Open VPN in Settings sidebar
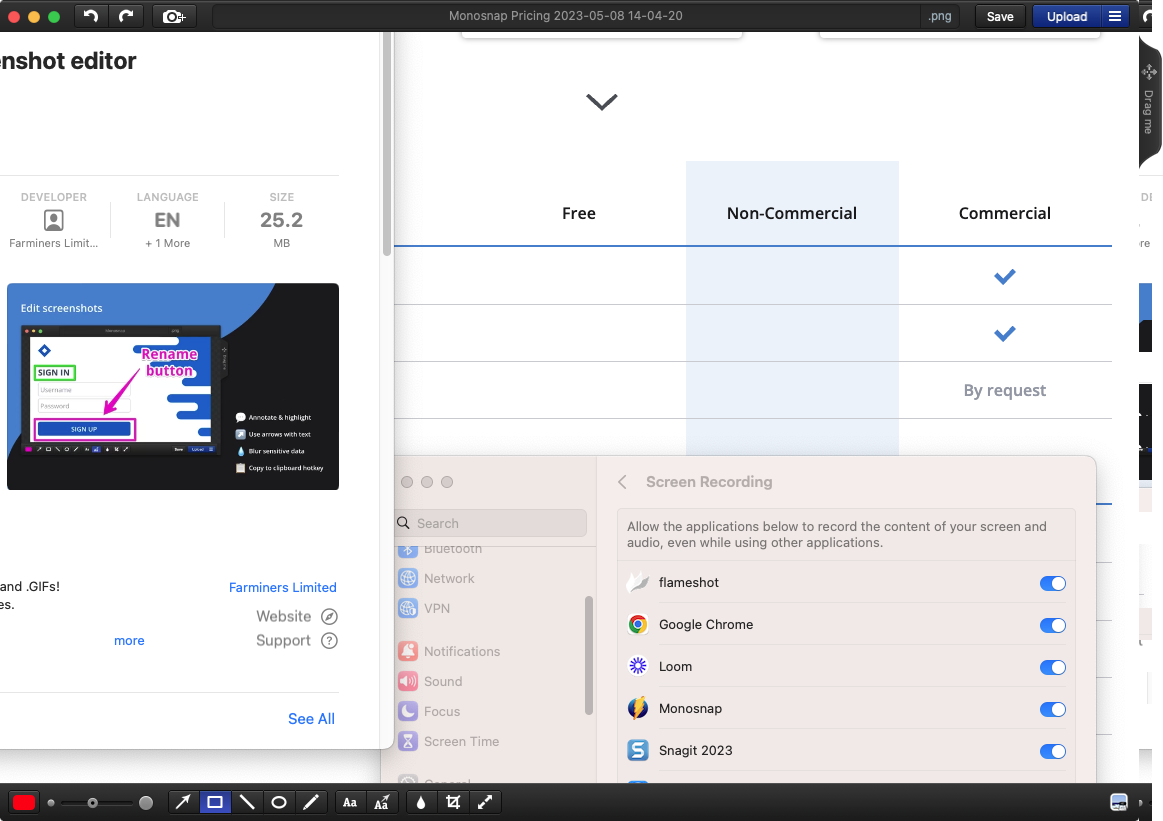The width and height of the screenshot is (1163, 821). click(x=424, y=608)
